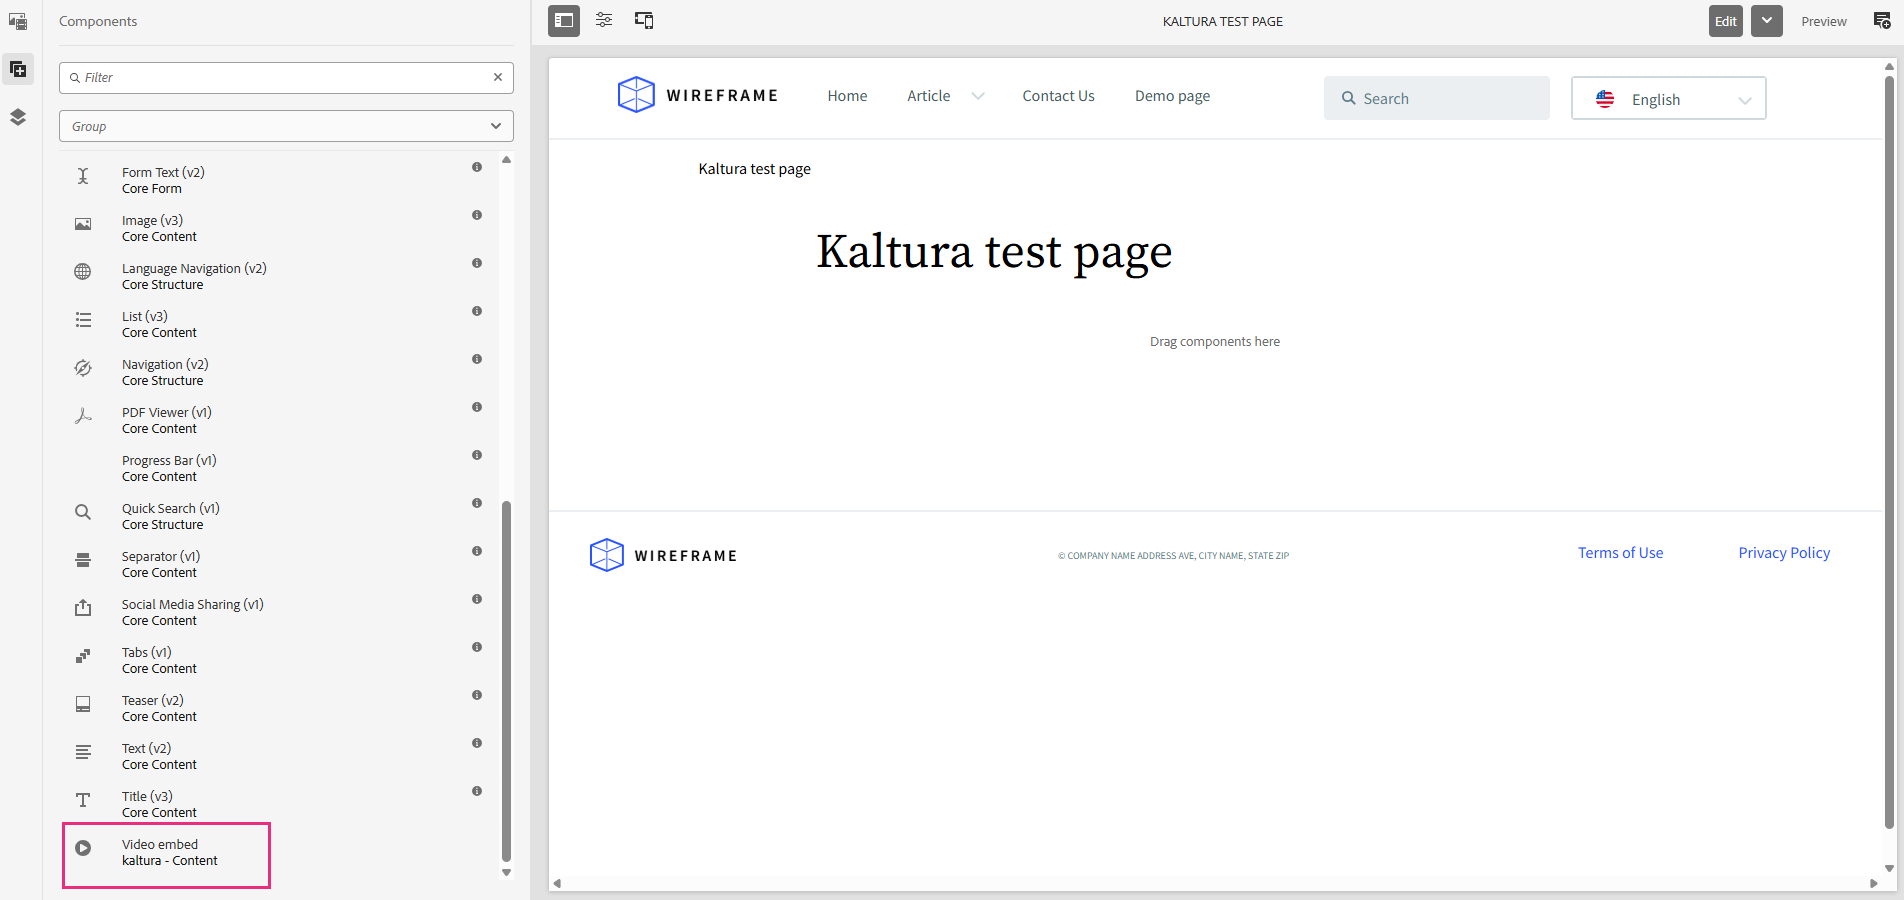
Task: Toggle the side panel button in toolbar
Action: [564, 20]
